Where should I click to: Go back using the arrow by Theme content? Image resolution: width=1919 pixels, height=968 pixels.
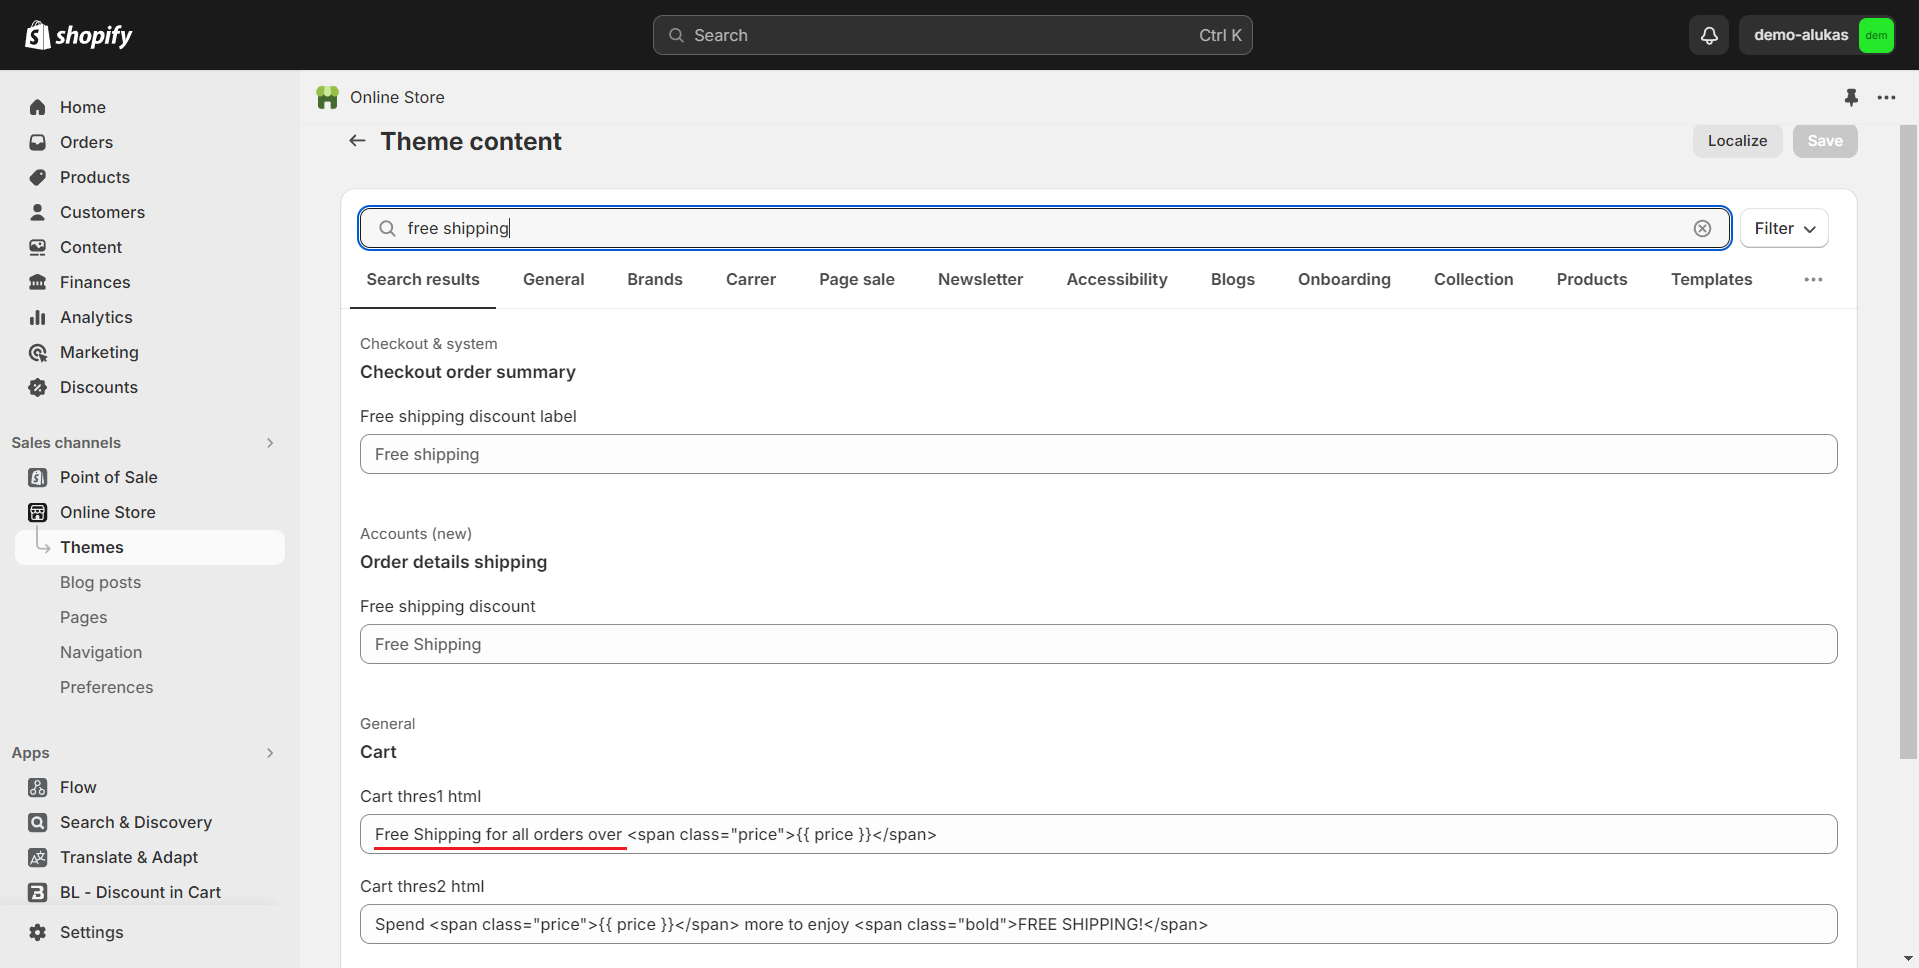357,141
